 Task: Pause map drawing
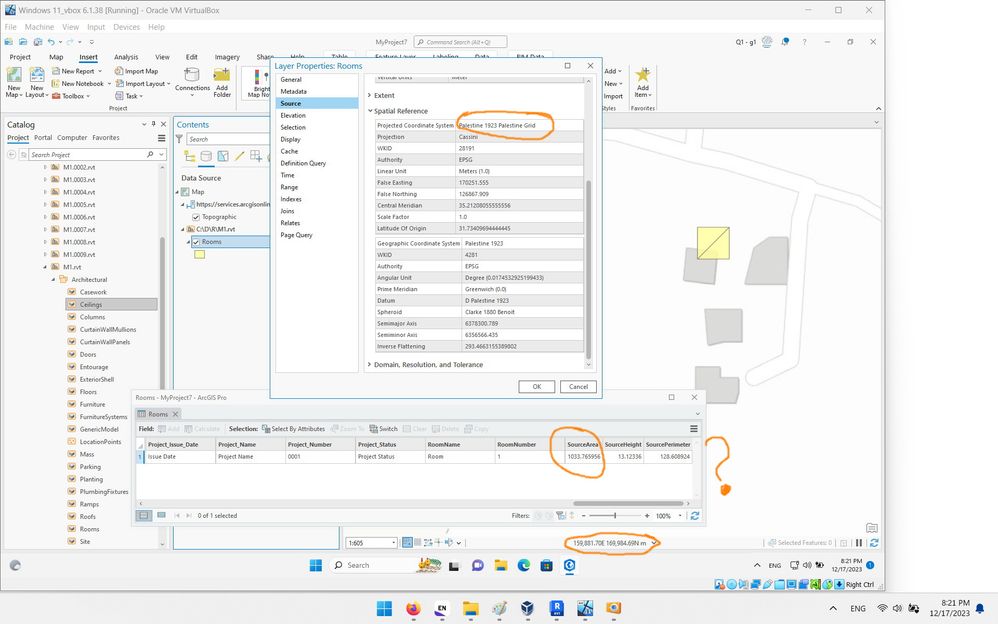pyautogui.click(x=859, y=543)
